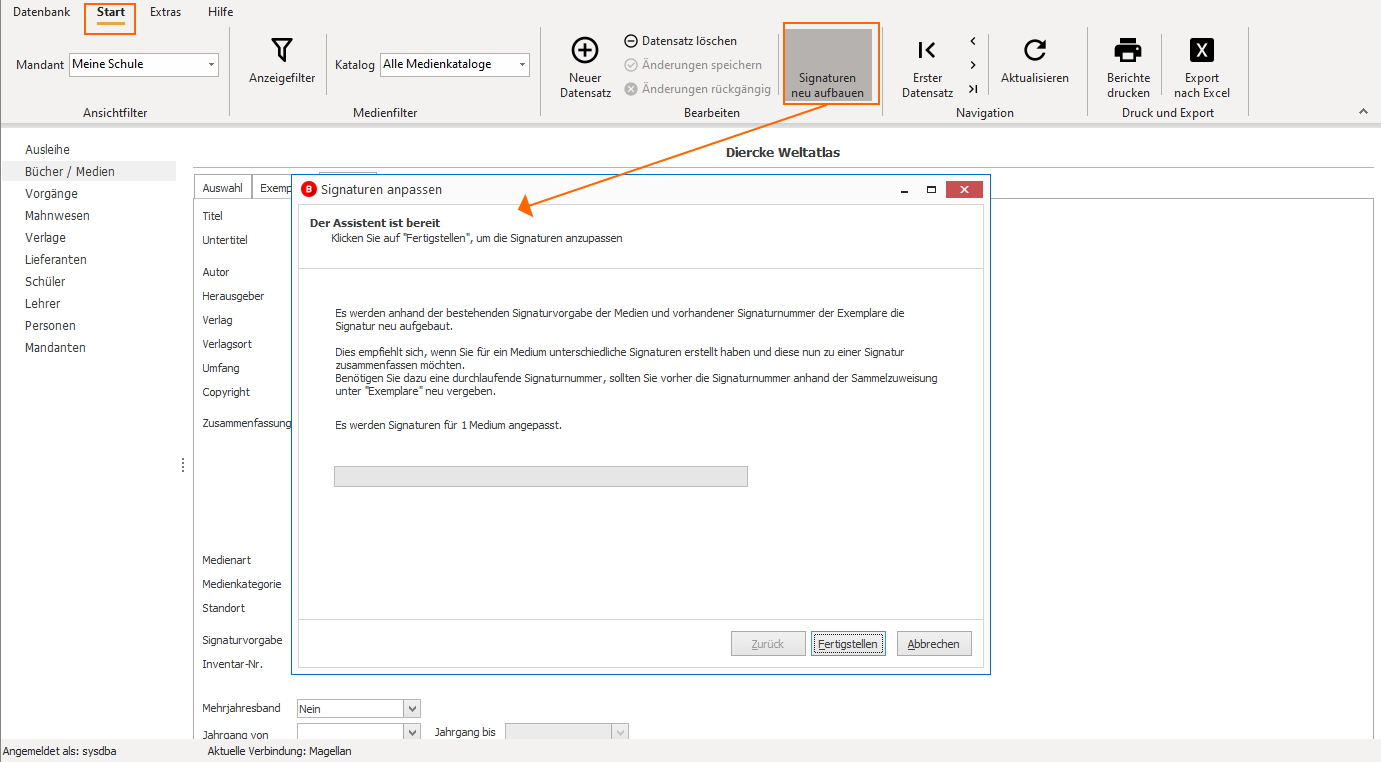Open the Jahrgang von dropdown

412,733
